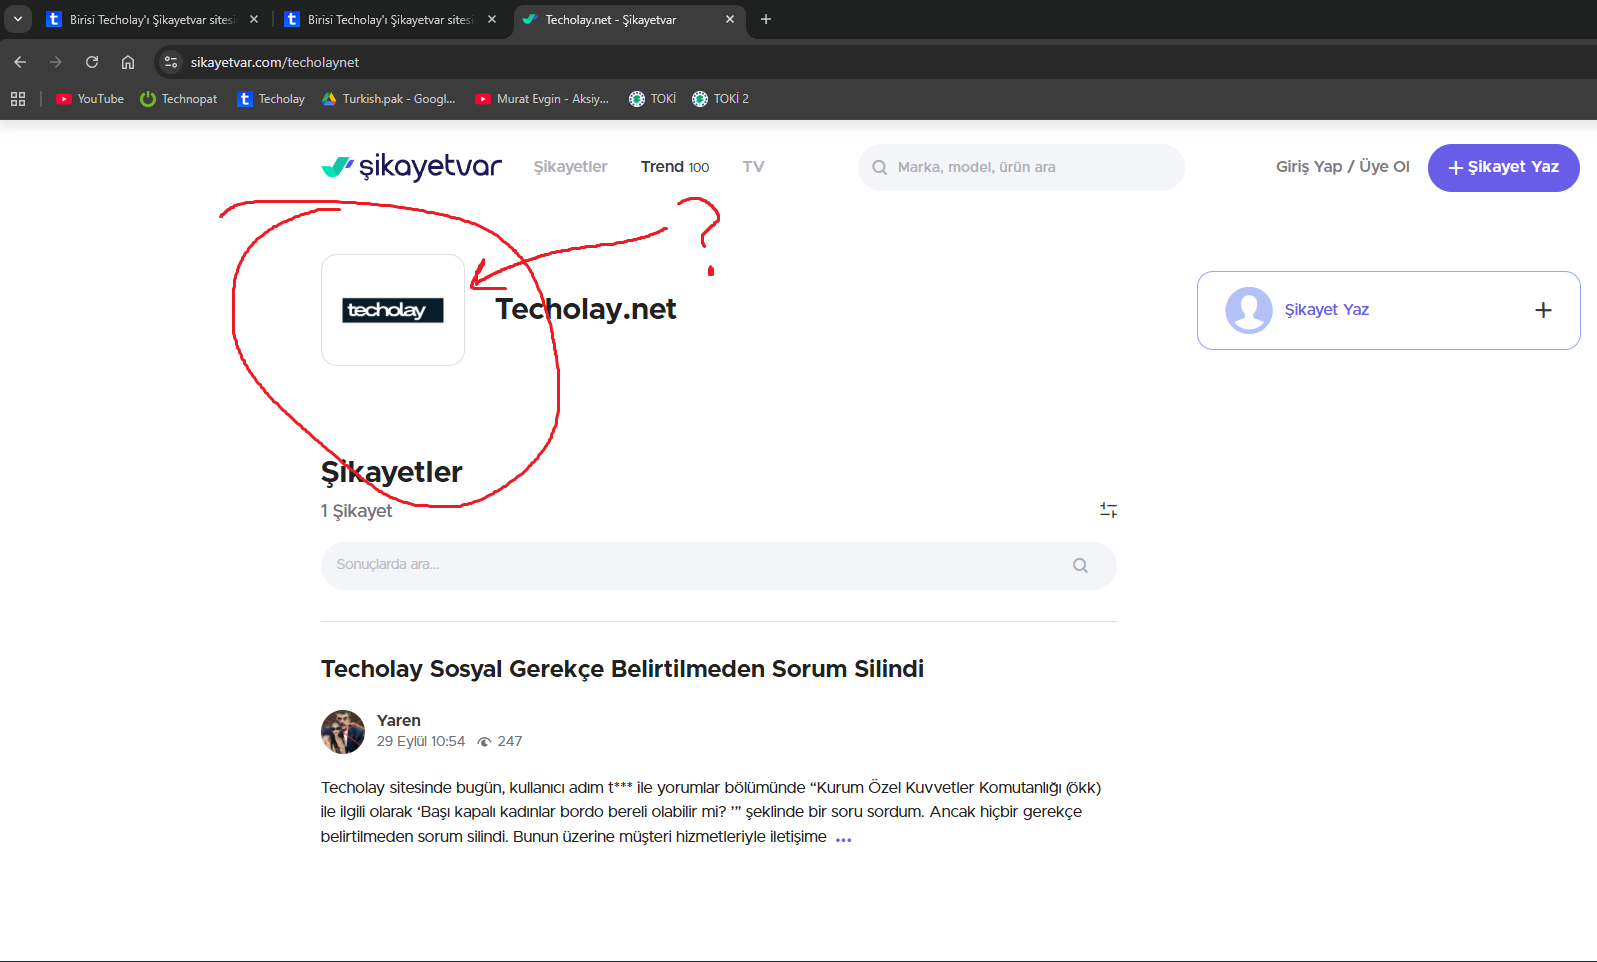Click the magnifier icon in results search
The height and width of the screenshot is (962, 1597).
pos(1080,565)
